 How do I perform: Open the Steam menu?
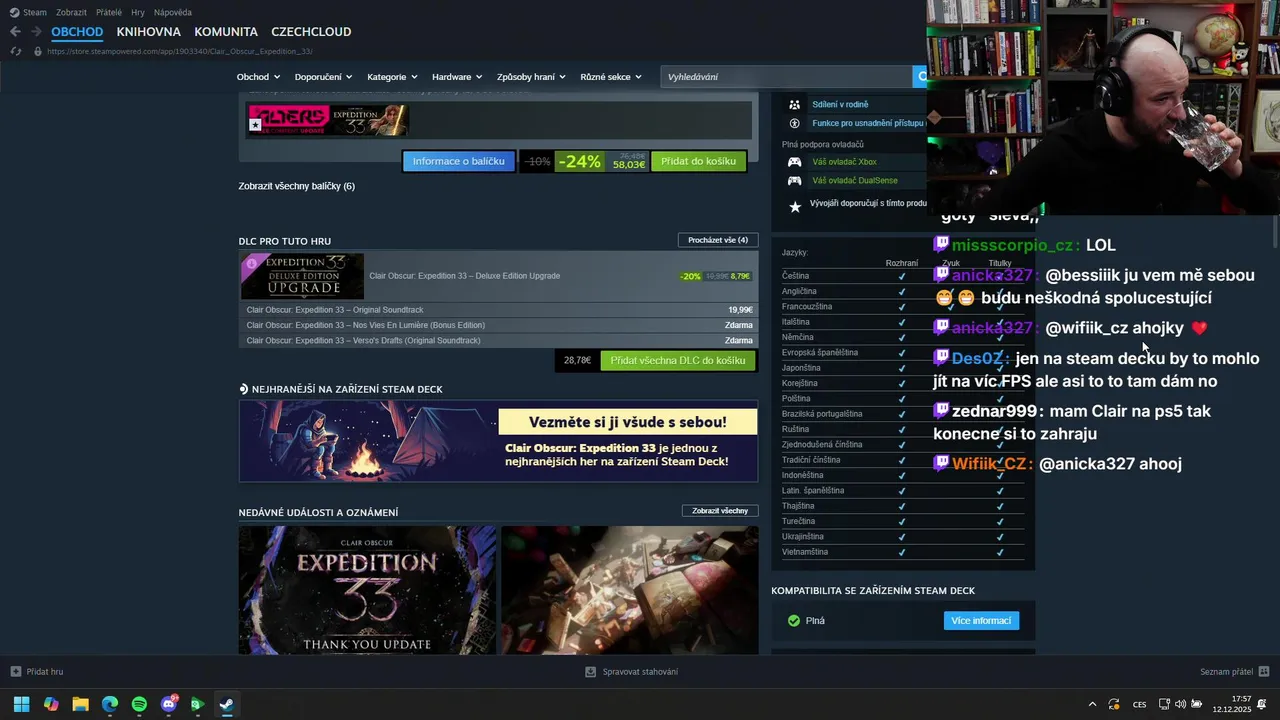point(35,12)
